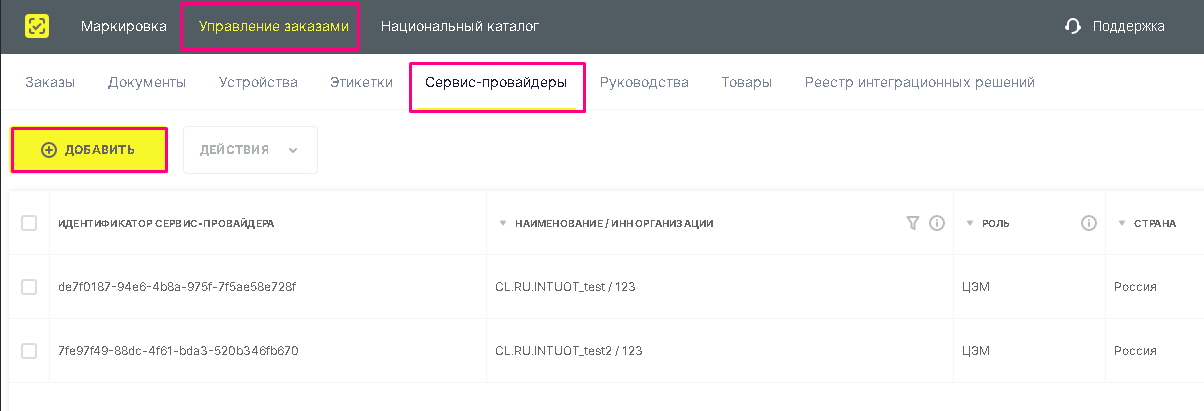Click the headset Поддержка icon
This screenshot has width=1204, height=411.
pos(1073,27)
